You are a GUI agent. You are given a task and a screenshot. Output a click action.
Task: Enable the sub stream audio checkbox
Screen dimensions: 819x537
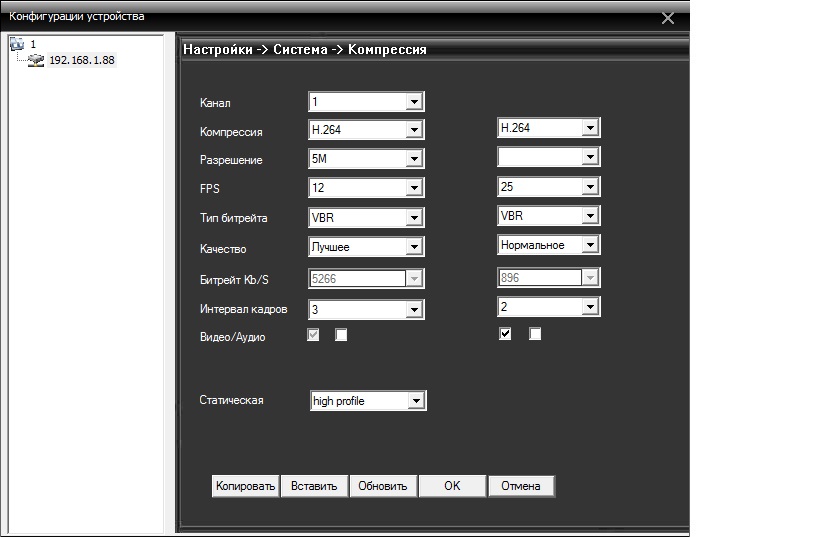(535, 334)
